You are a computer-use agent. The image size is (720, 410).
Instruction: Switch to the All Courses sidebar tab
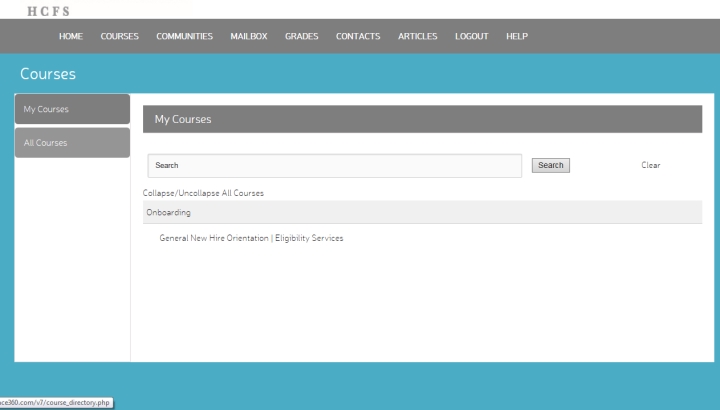point(72,143)
